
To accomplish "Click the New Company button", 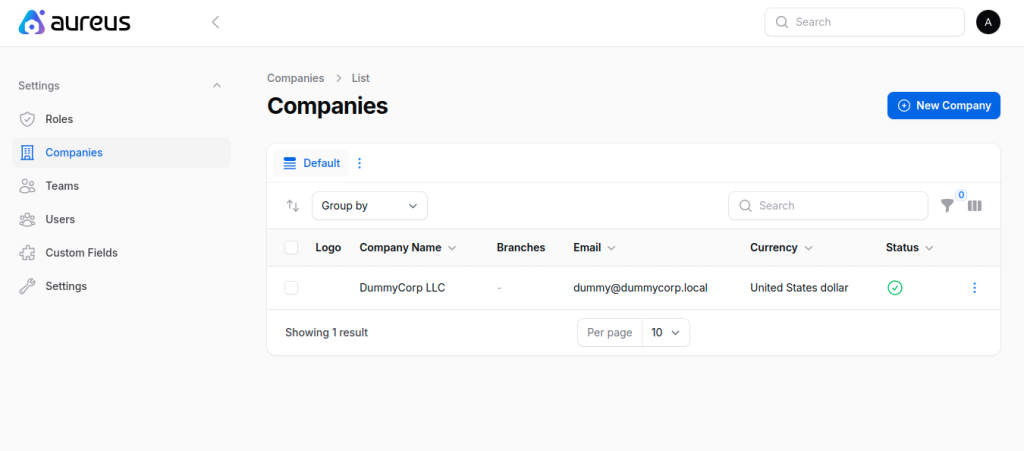I will (x=944, y=106).
